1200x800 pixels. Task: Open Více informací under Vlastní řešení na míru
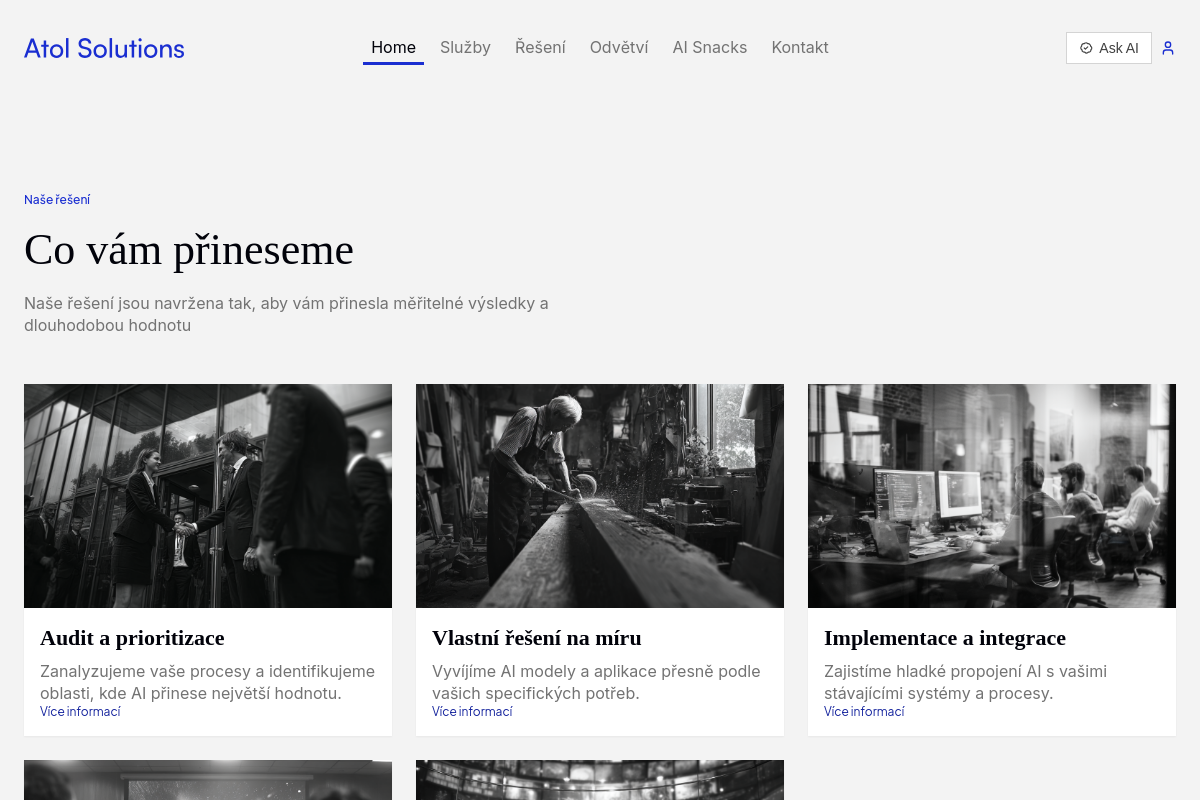pyautogui.click(x=472, y=712)
